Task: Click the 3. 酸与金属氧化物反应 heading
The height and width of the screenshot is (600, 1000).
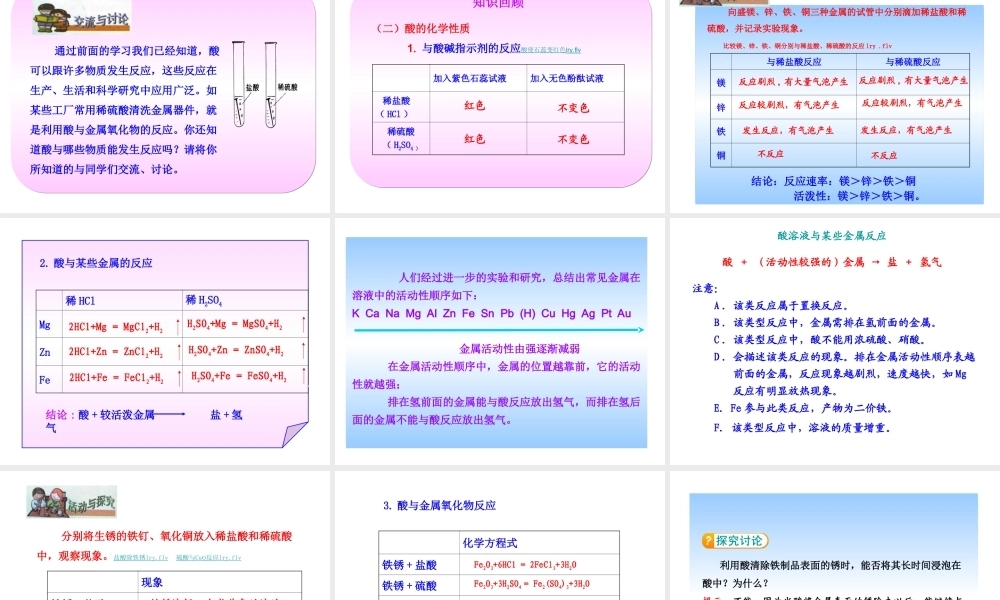Action: (x=439, y=506)
